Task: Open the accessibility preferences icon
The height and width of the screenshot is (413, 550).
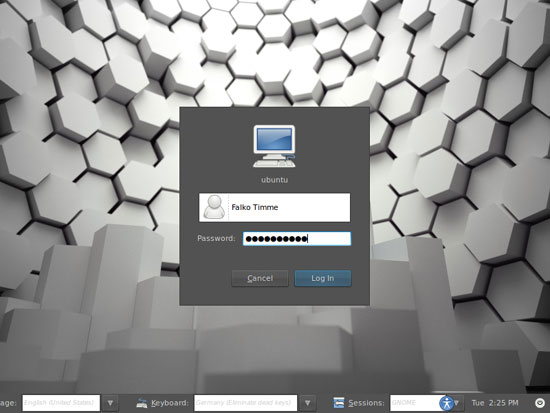Action: tap(447, 403)
